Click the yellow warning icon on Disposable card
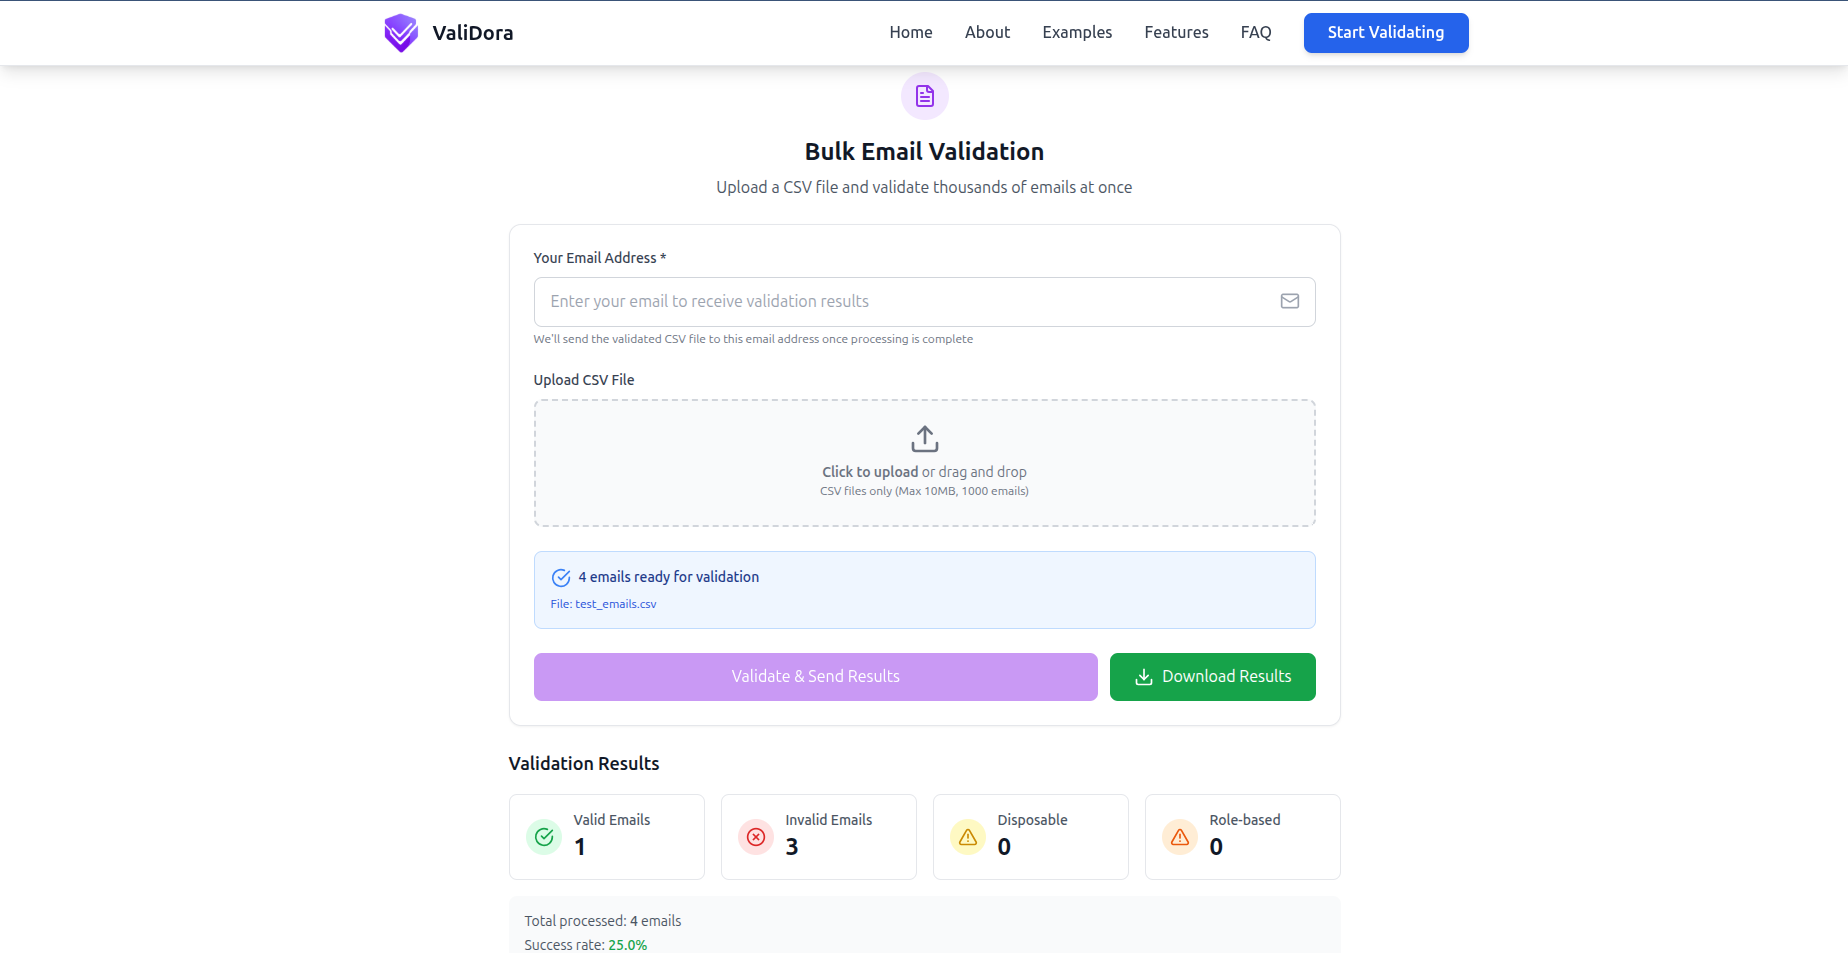 pos(967,837)
